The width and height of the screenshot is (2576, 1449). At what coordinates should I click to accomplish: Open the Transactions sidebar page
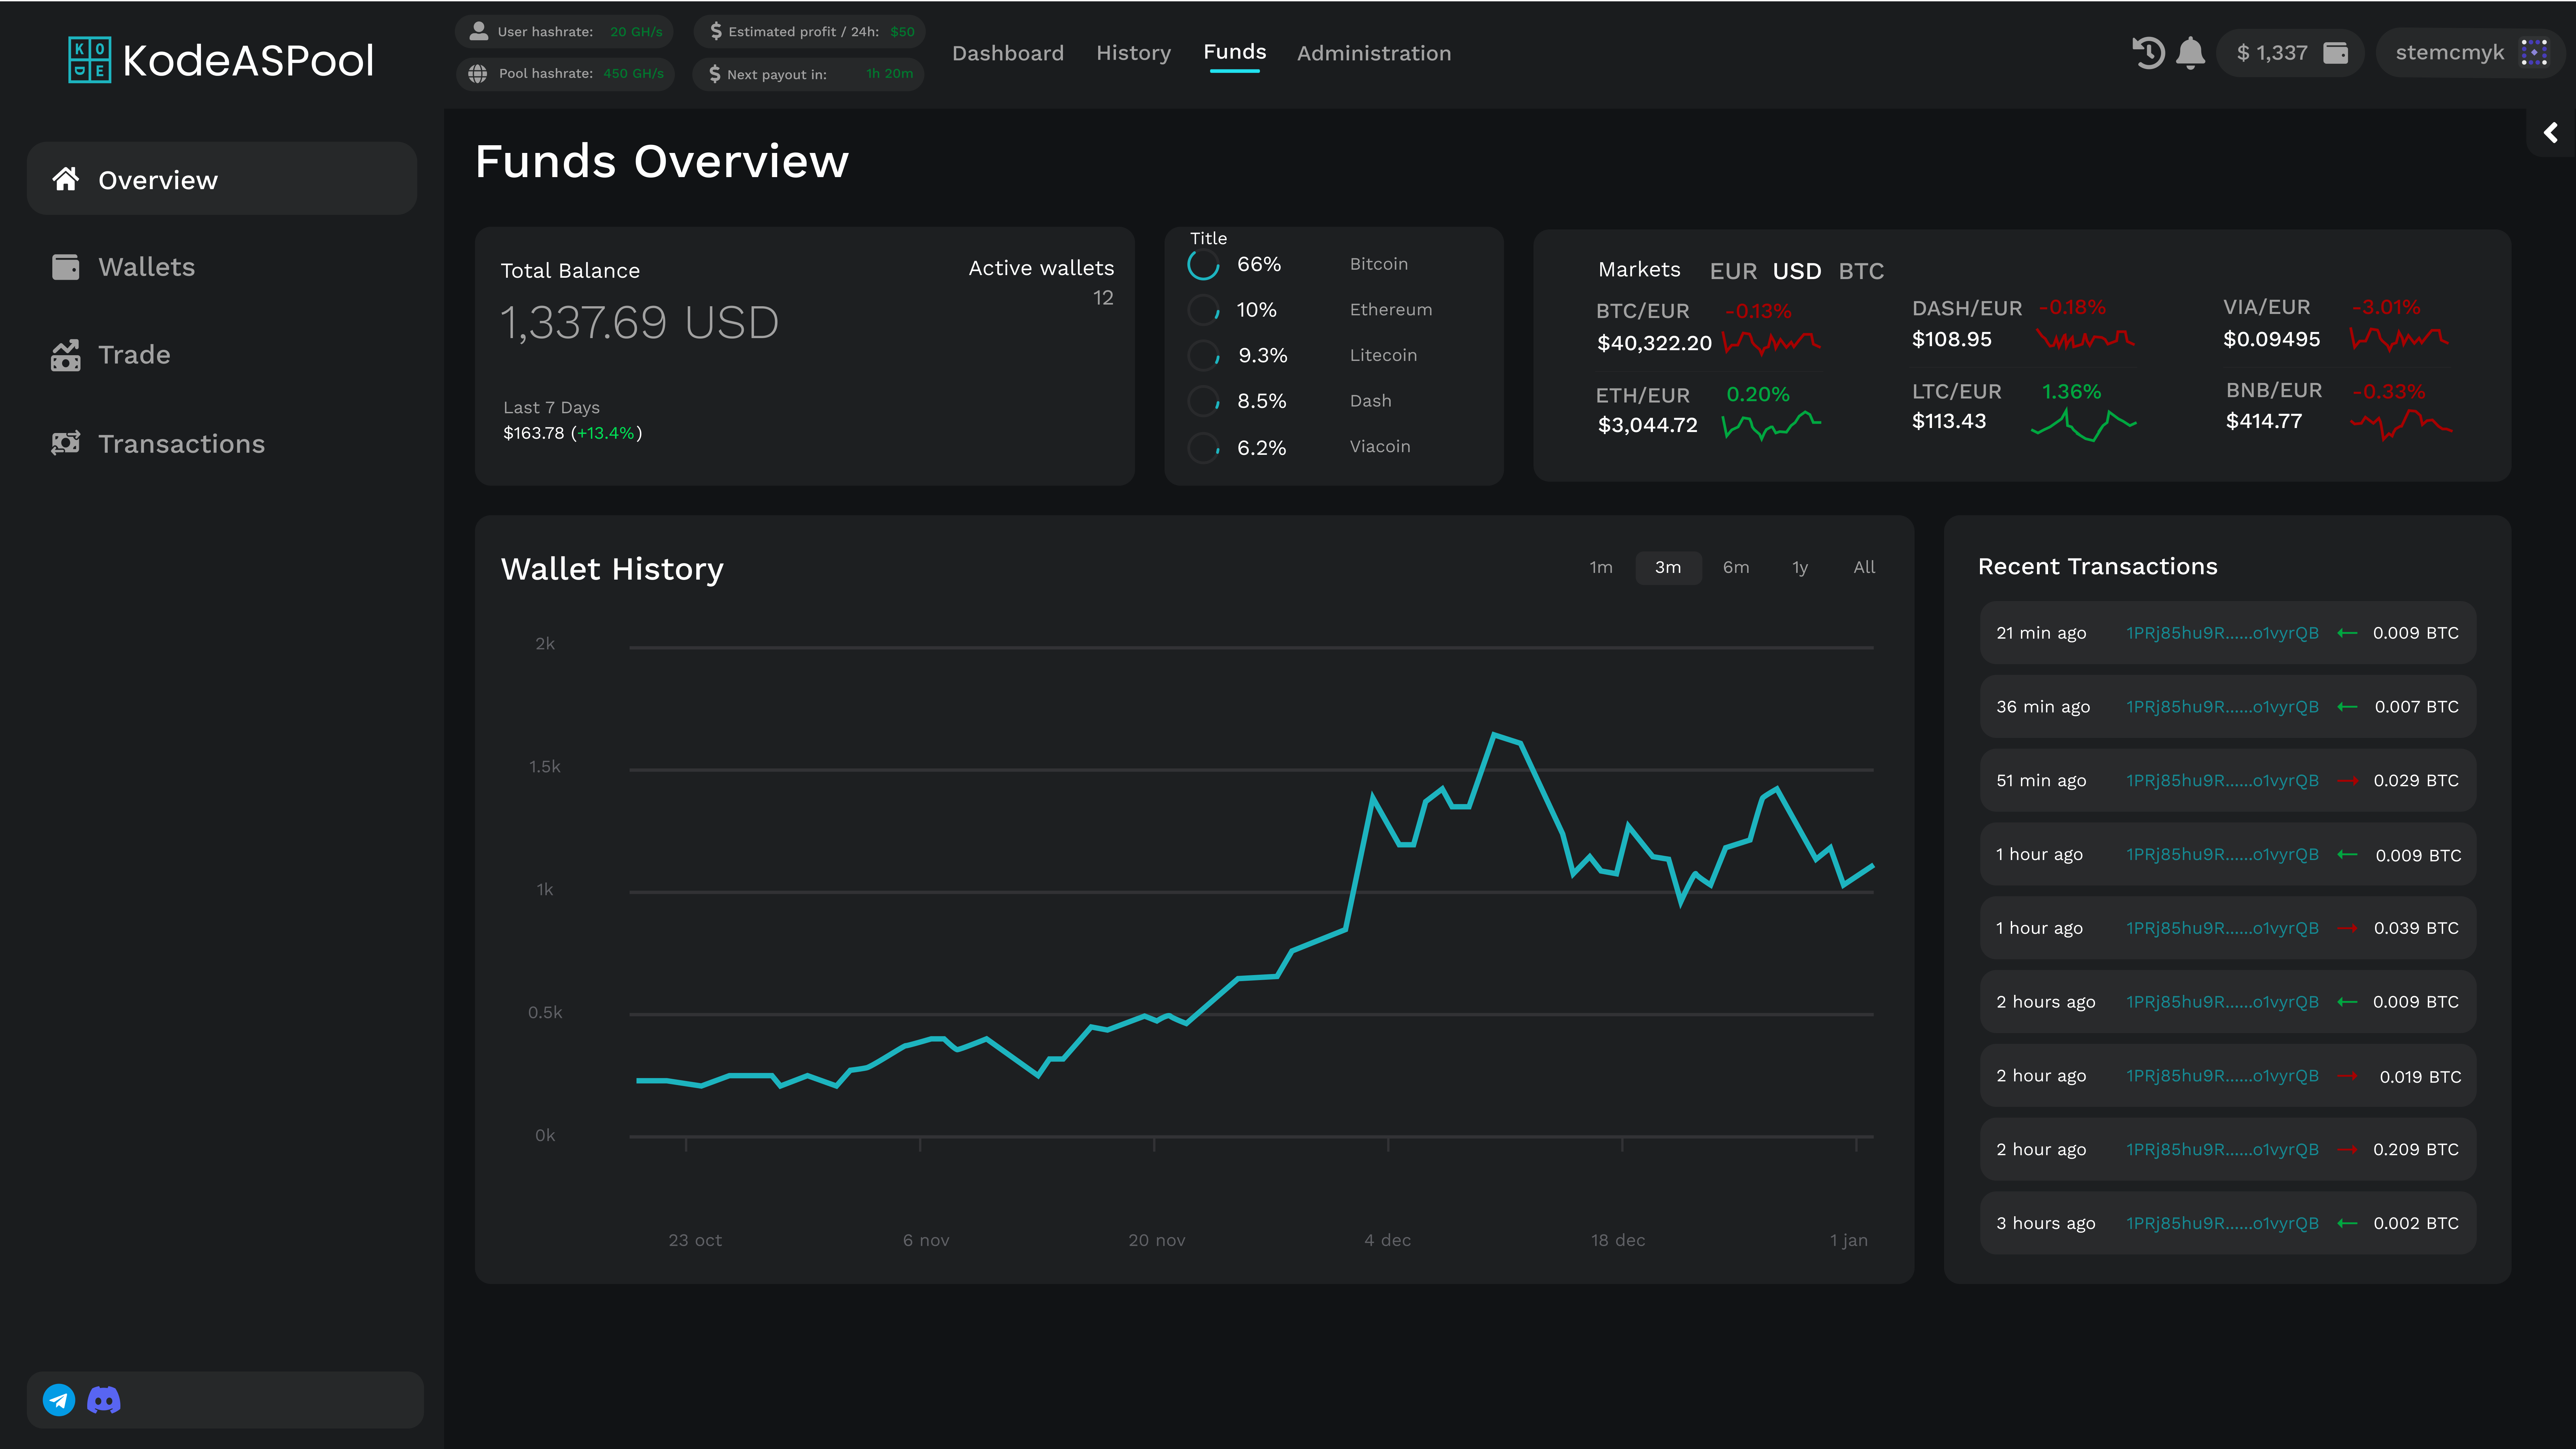(181, 444)
